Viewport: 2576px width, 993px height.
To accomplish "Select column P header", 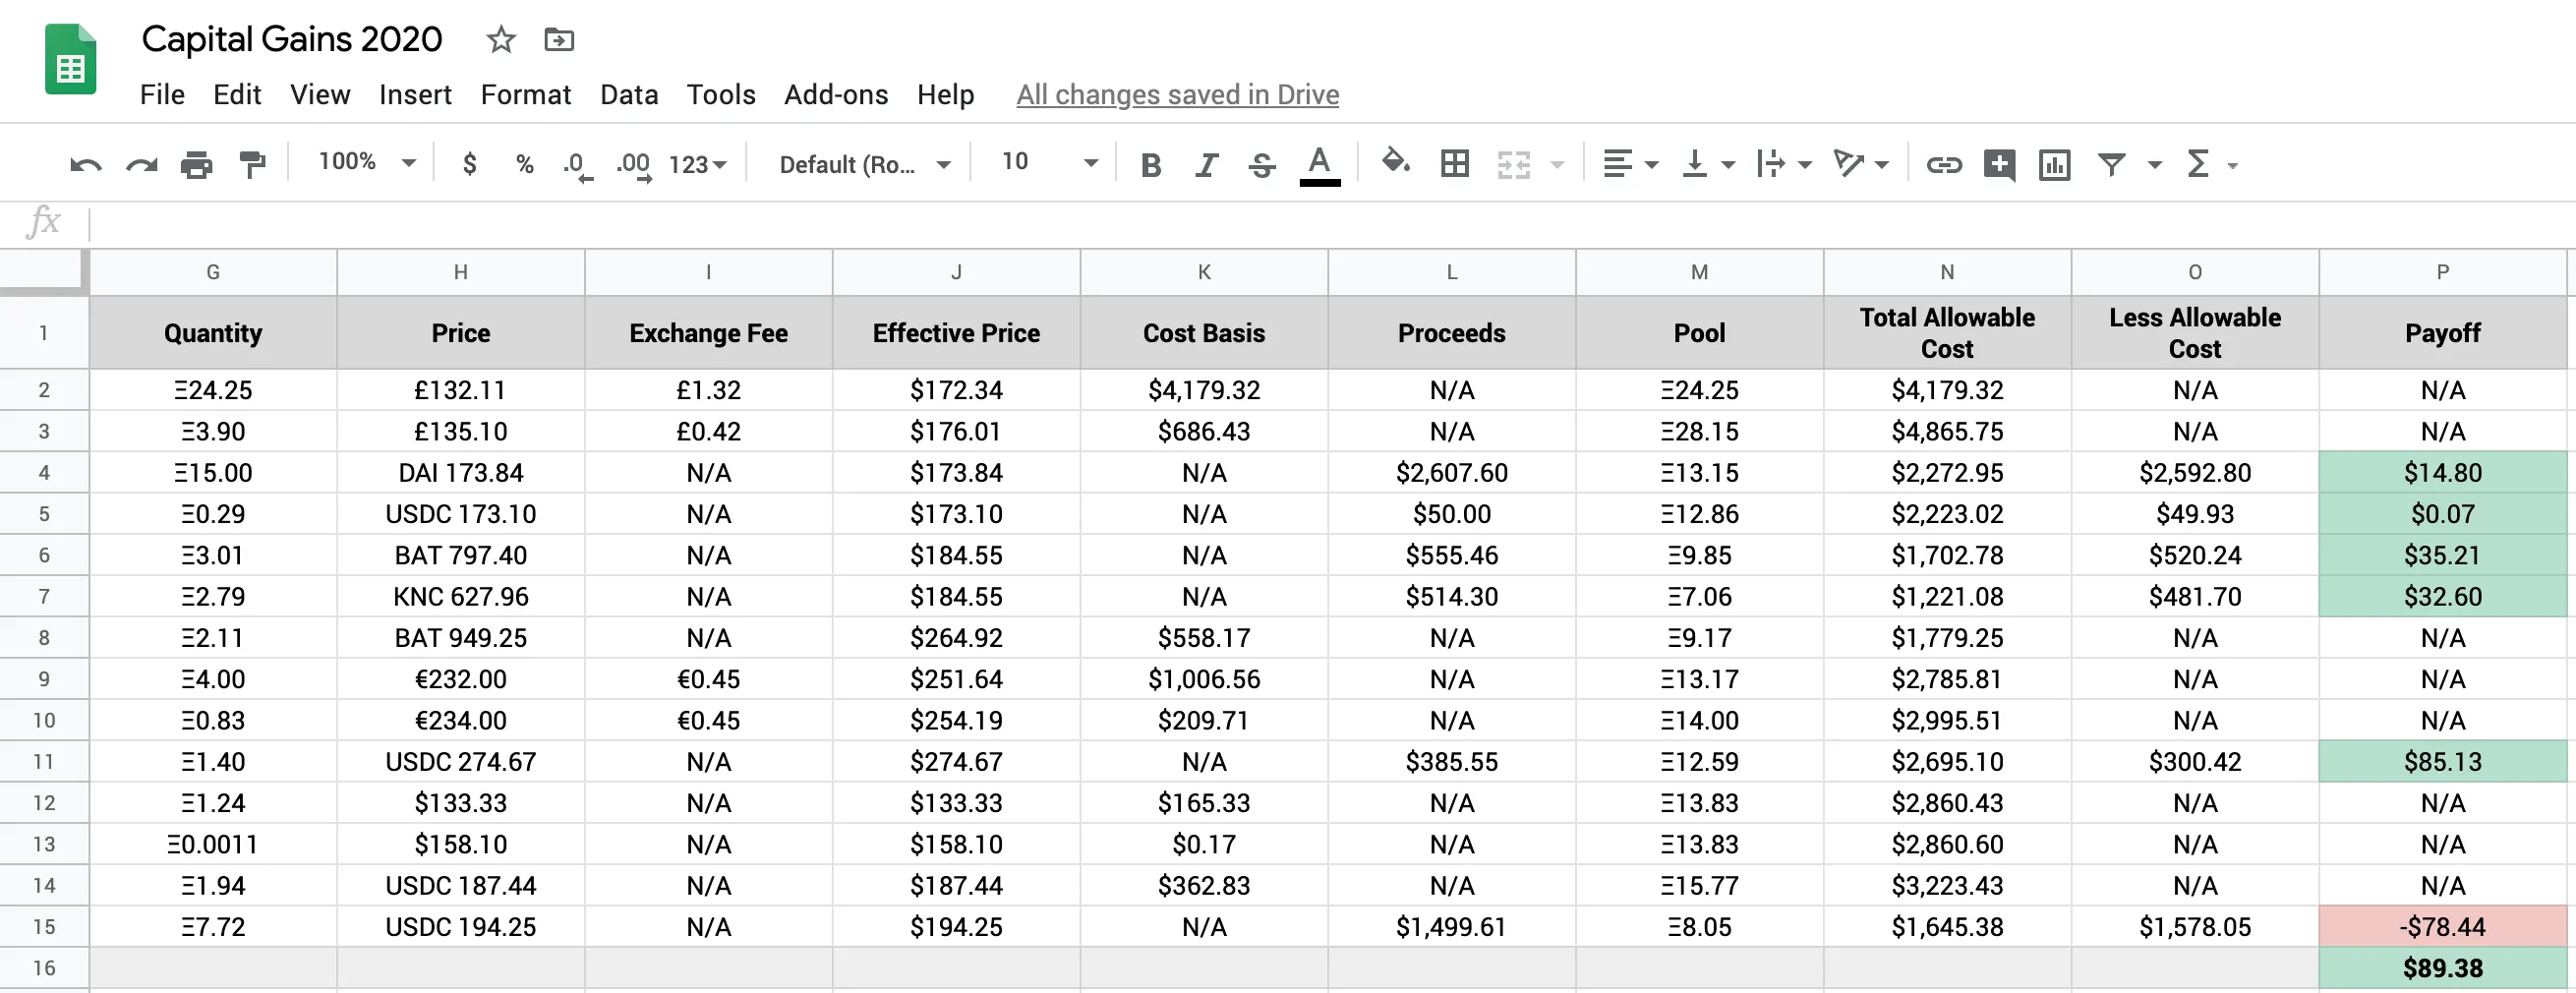I will 2442,272.
